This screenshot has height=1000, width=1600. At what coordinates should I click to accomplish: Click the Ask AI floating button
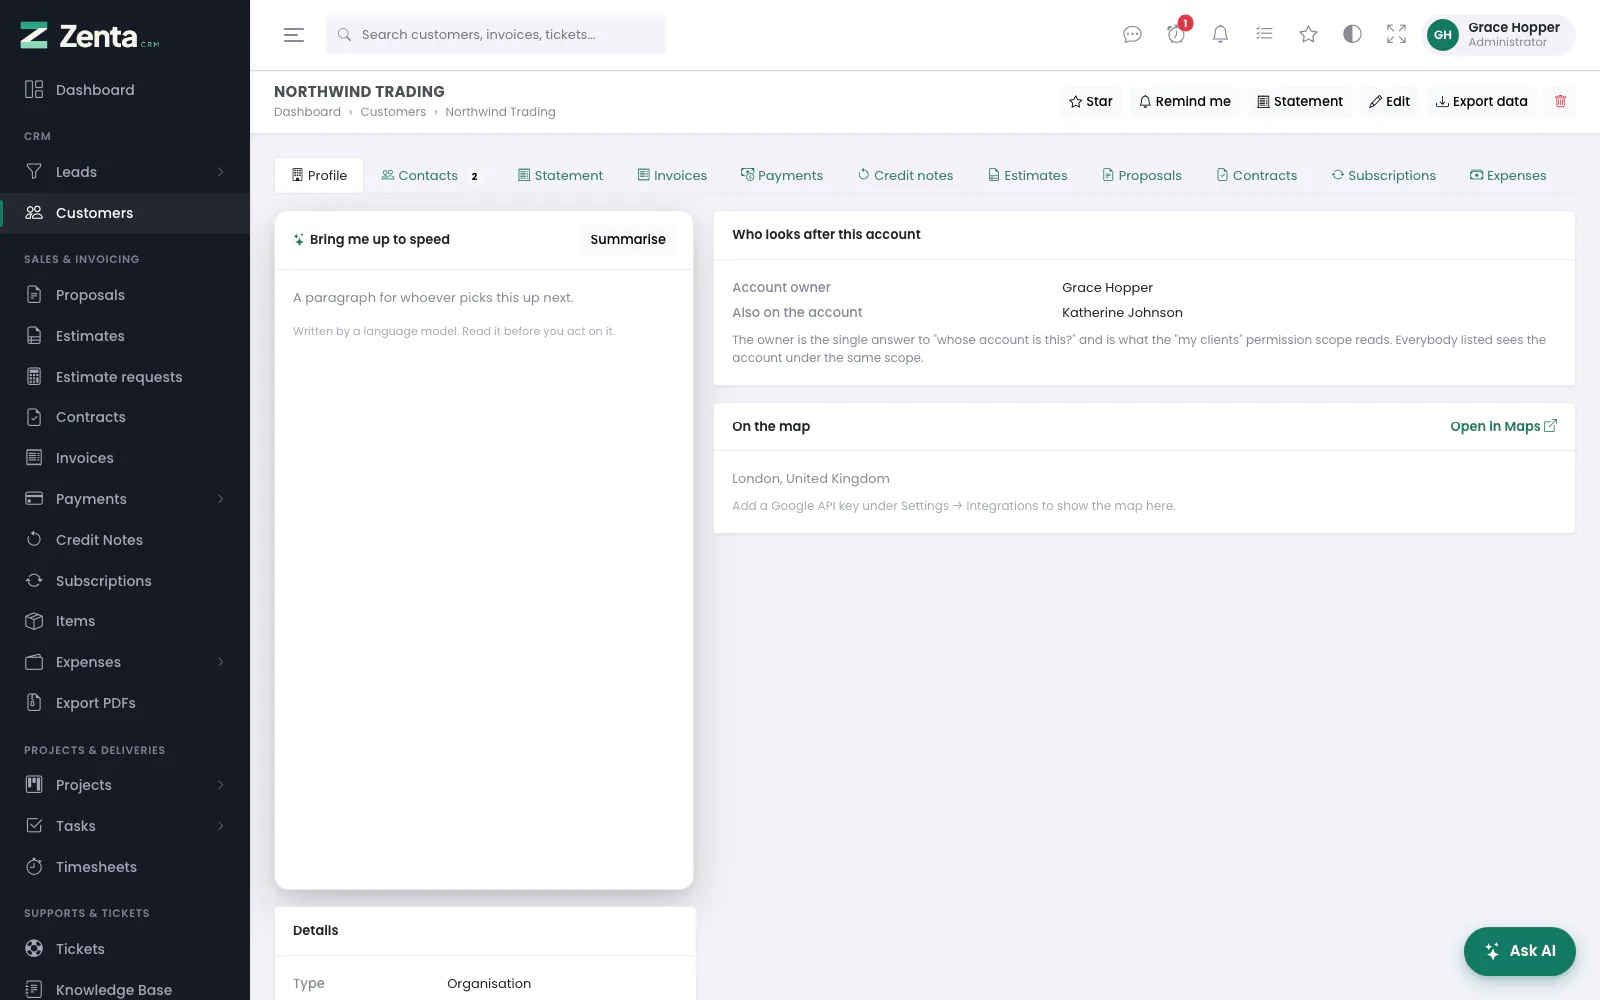(1519, 951)
